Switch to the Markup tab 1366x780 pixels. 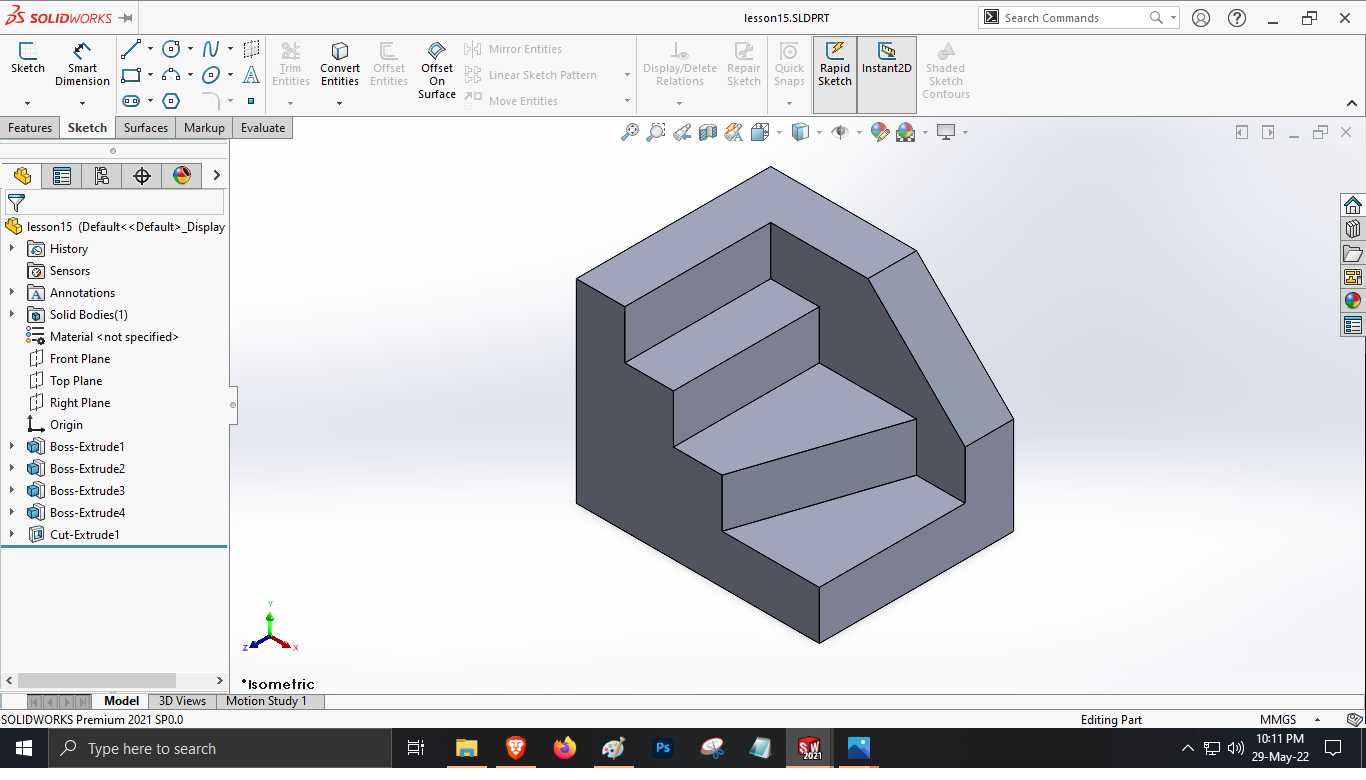pyautogui.click(x=204, y=128)
